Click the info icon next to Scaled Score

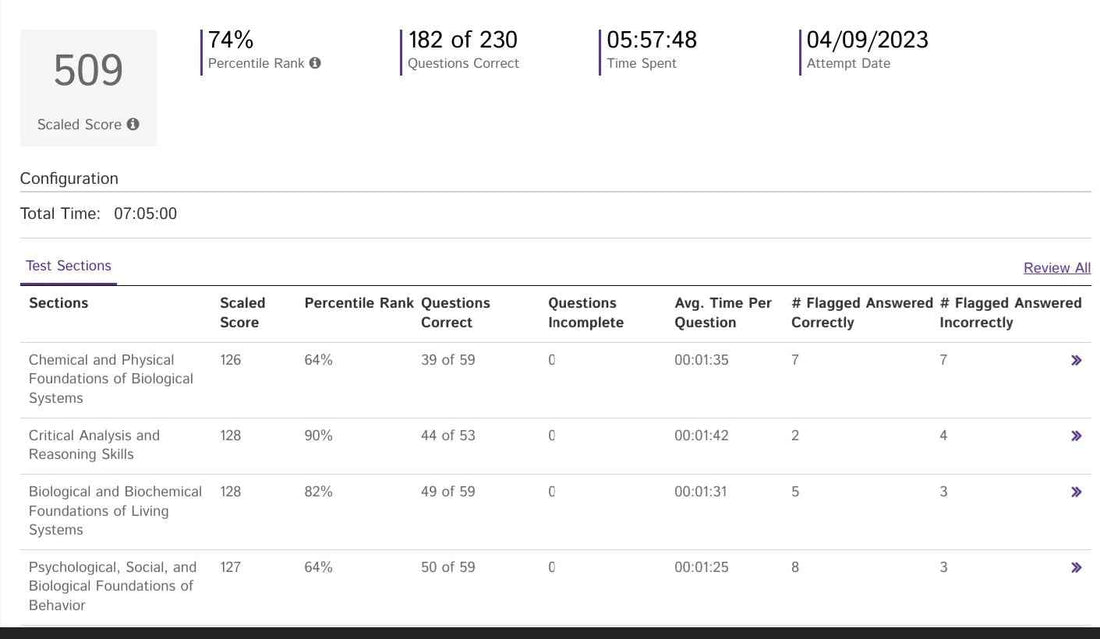[133, 125]
